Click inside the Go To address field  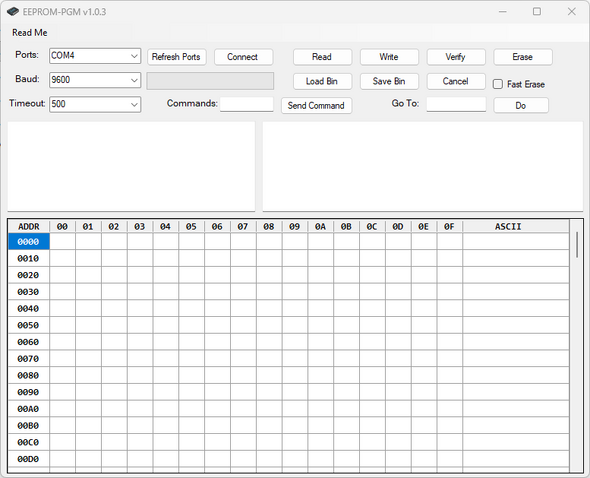click(456, 104)
